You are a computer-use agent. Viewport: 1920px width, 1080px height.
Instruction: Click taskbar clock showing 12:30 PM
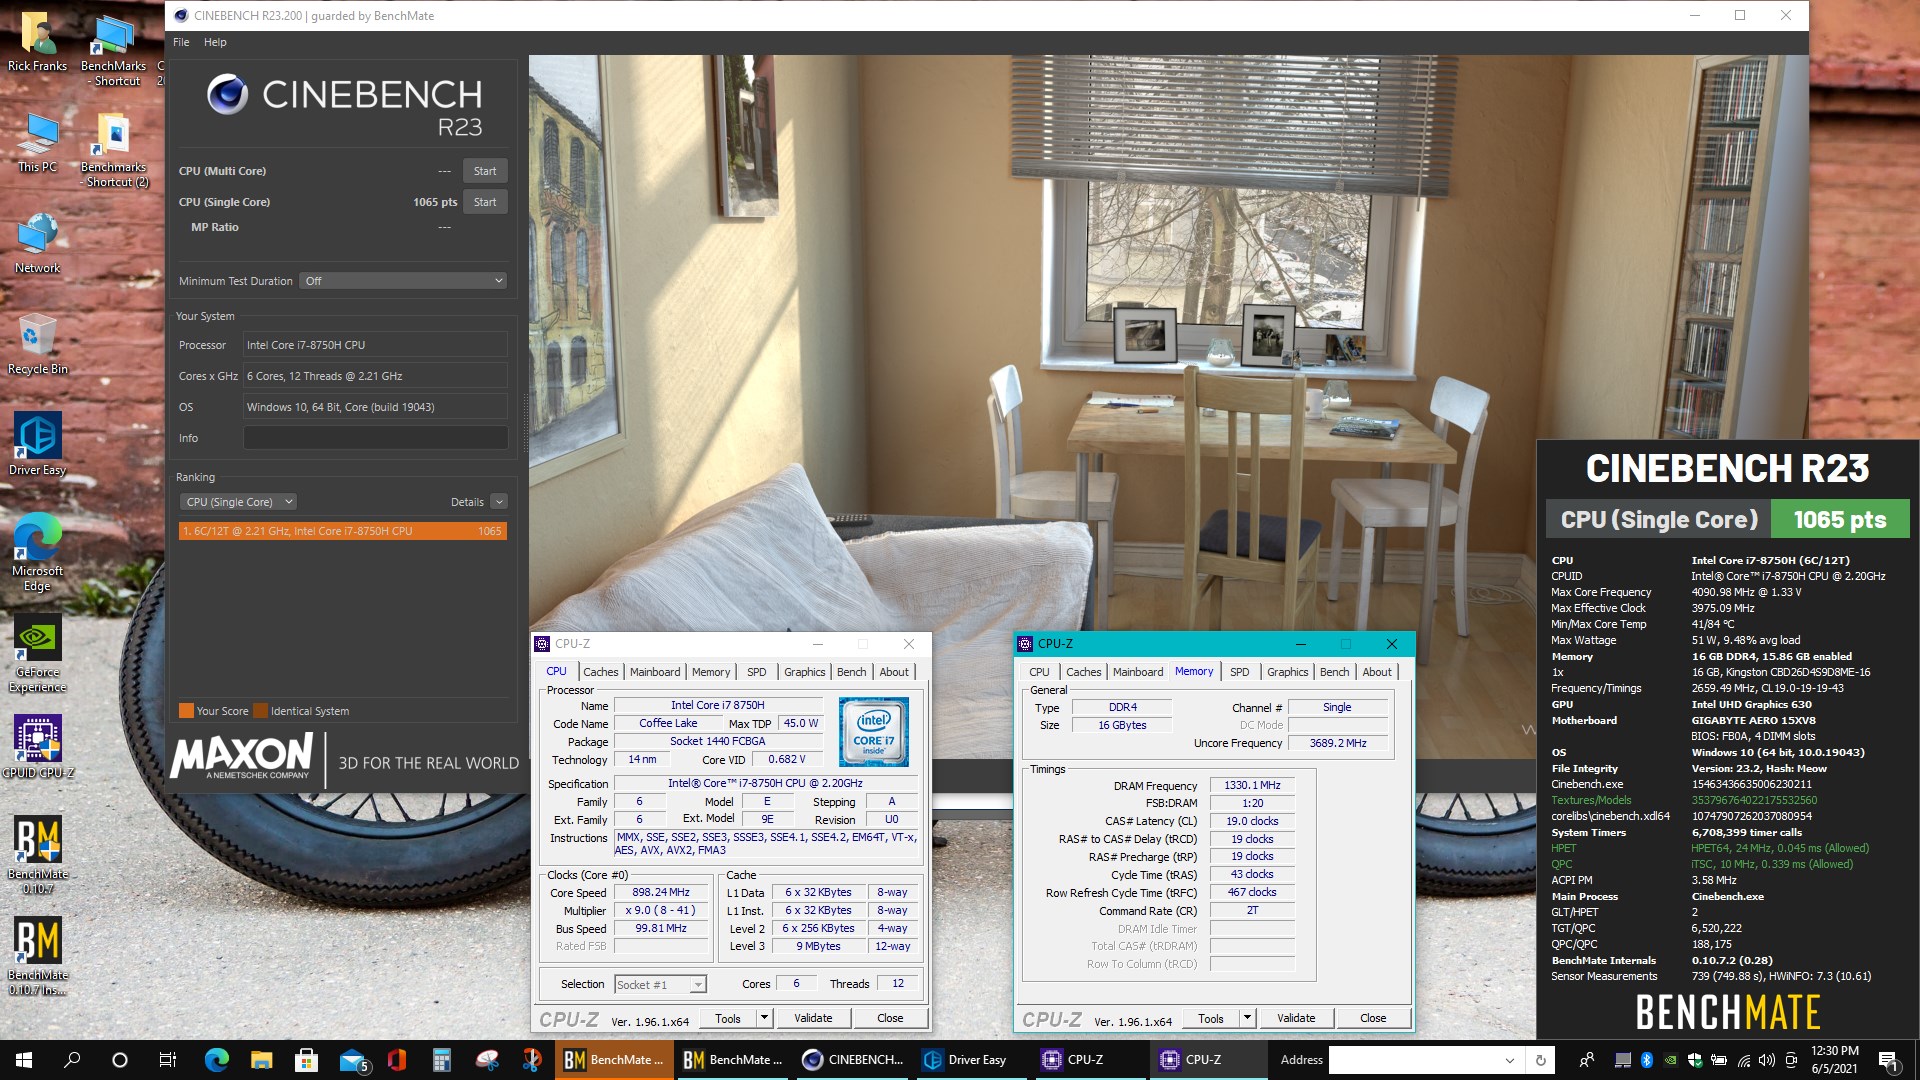[1834, 1060]
